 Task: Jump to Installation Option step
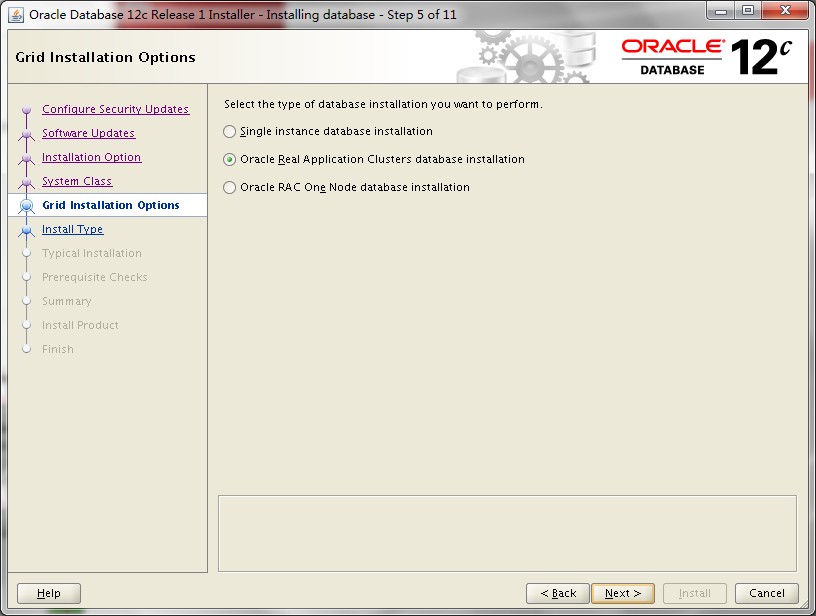tap(92, 157)
